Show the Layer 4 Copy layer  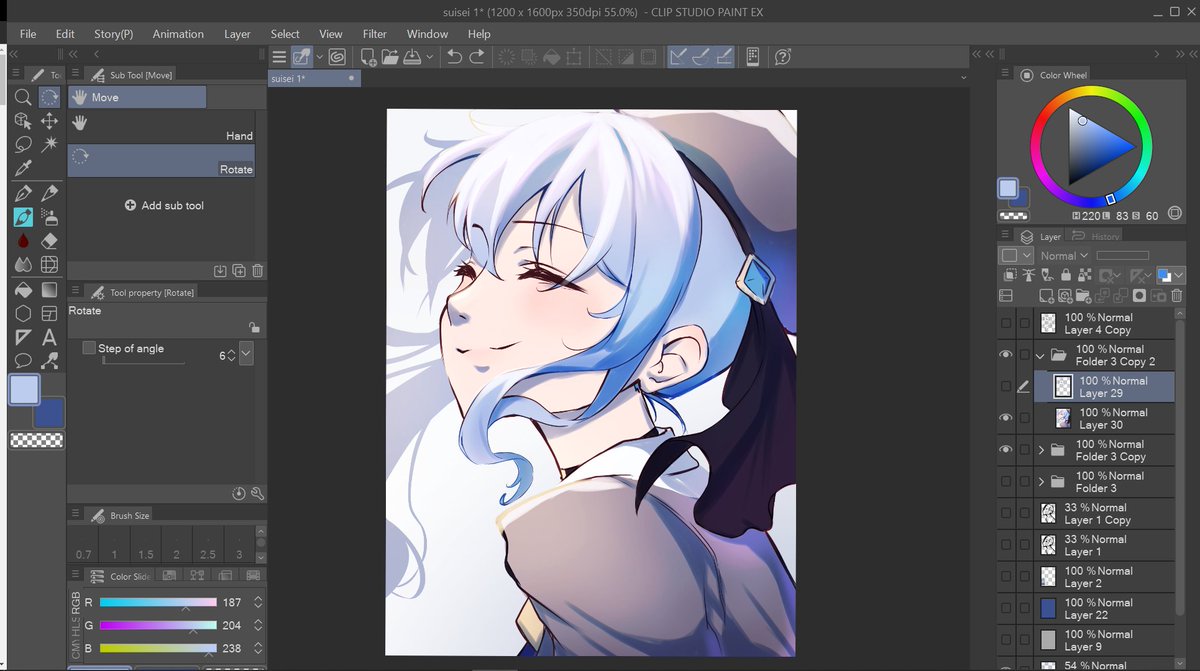point(1006,323)
